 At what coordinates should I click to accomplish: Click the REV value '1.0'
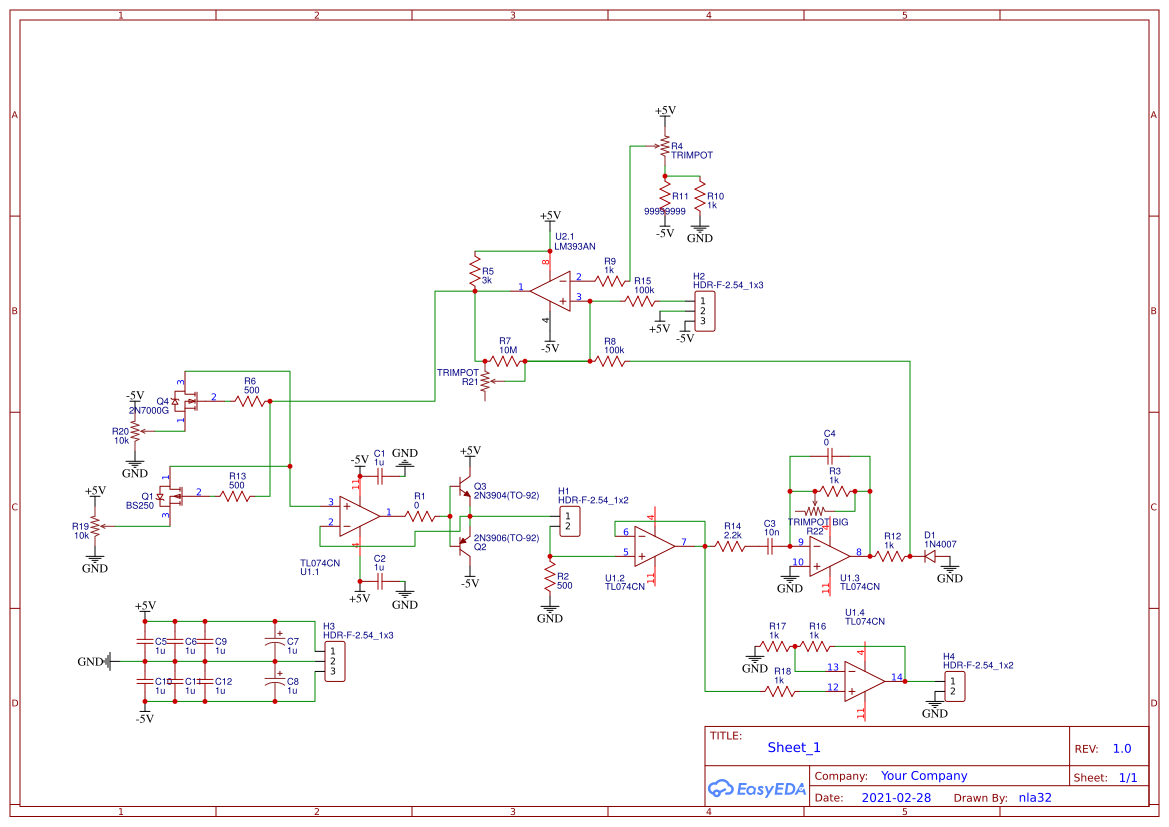pyautogui.click(x=1122, y=749)
